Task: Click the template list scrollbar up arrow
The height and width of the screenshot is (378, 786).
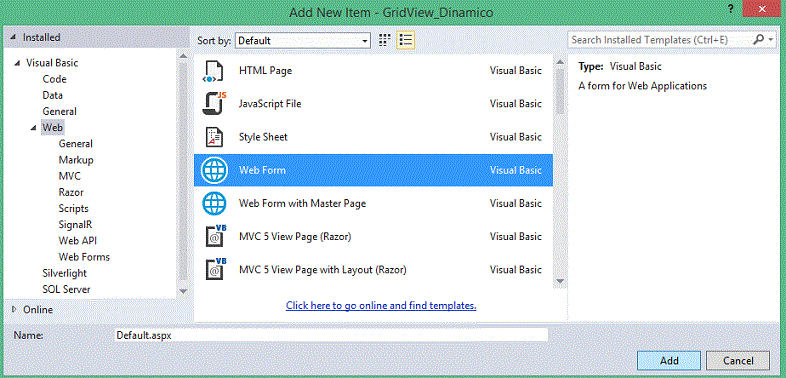Action: click(560, 61)
